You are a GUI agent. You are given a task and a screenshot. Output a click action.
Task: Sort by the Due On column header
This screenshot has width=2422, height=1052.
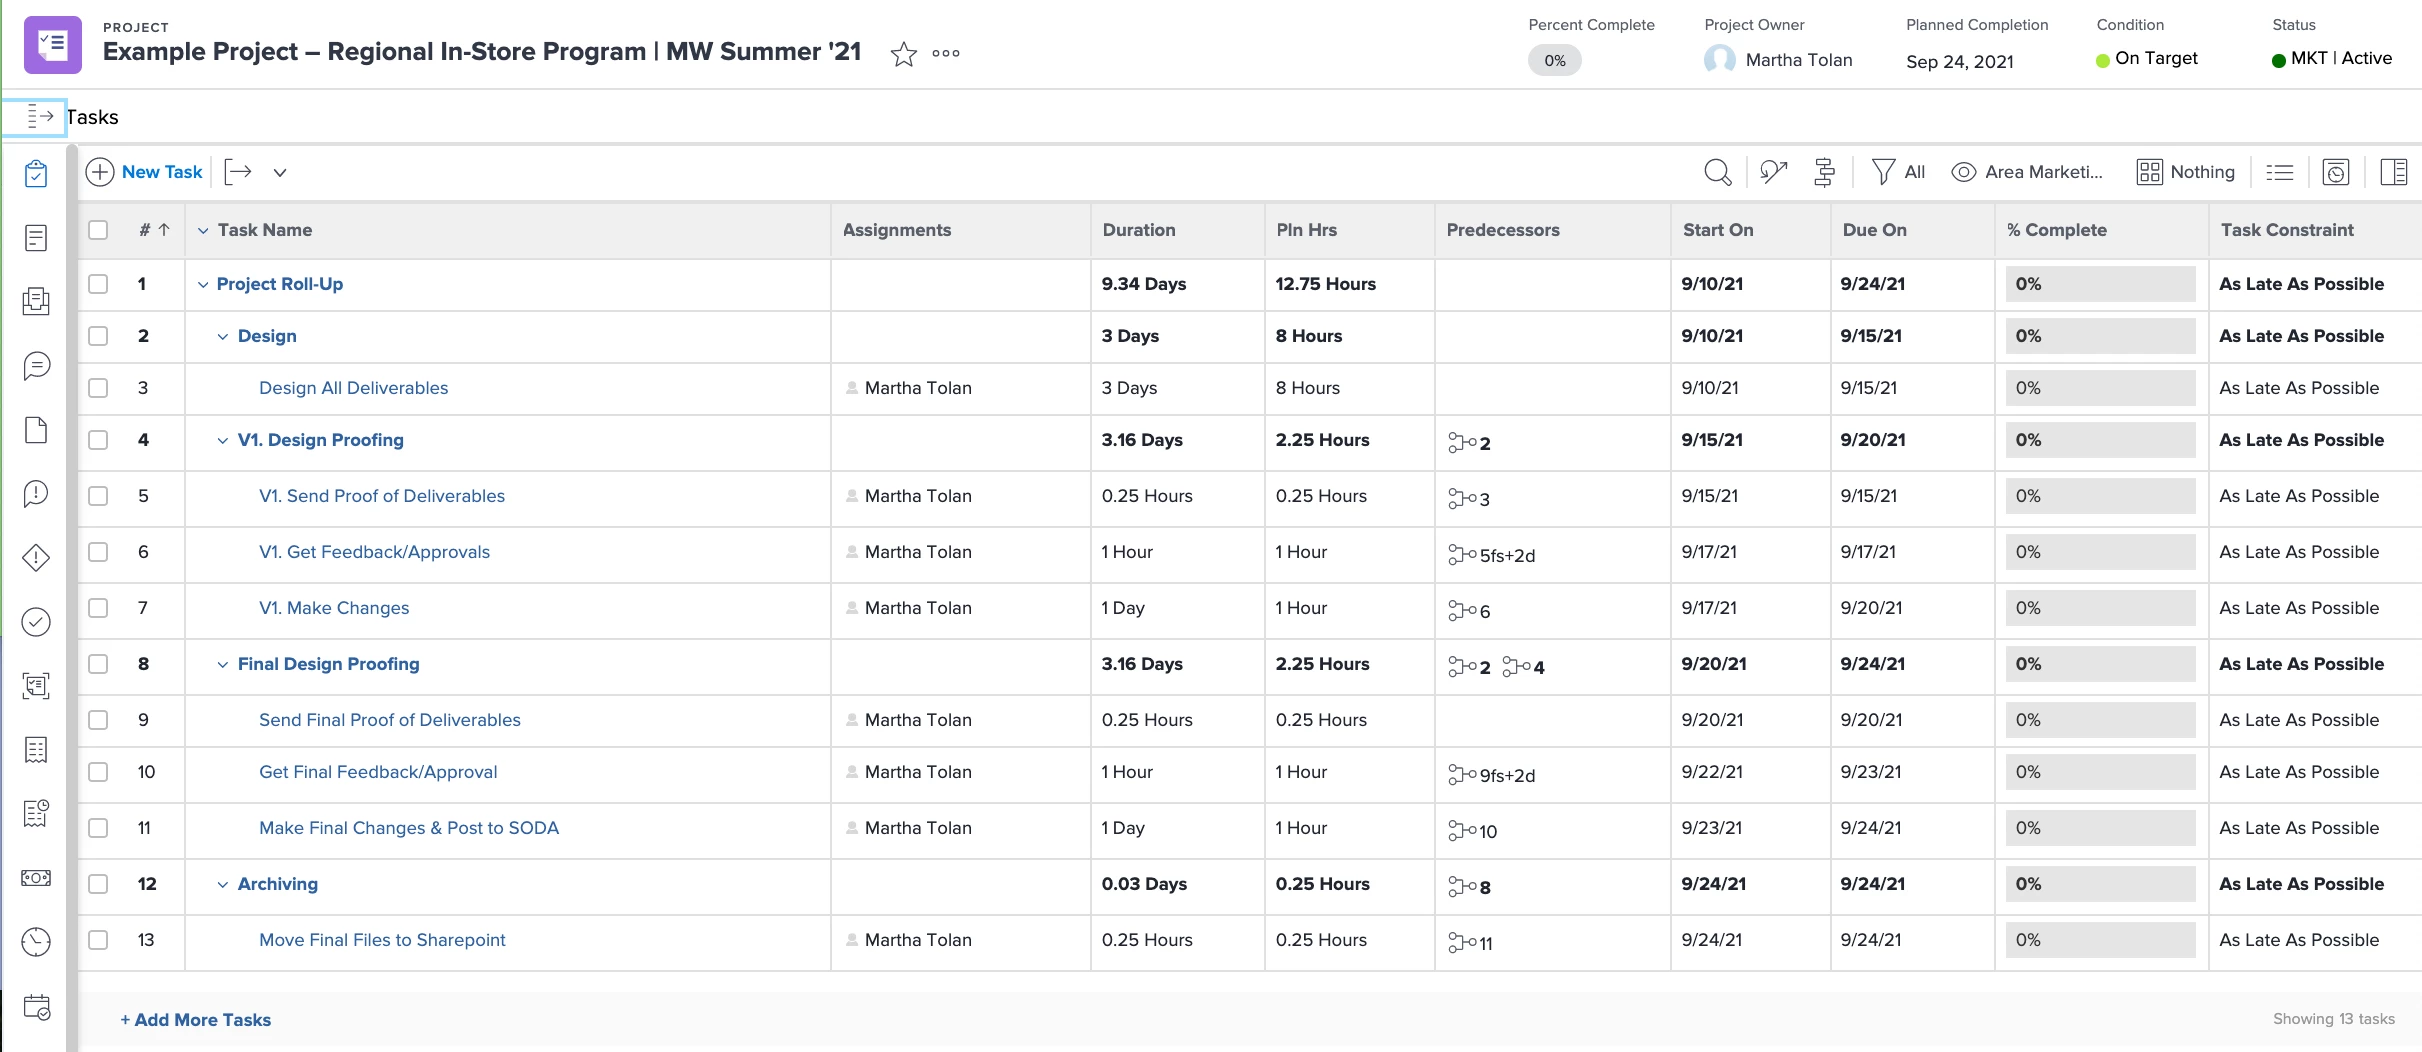pyautogui.click(x=1875, y=230)
